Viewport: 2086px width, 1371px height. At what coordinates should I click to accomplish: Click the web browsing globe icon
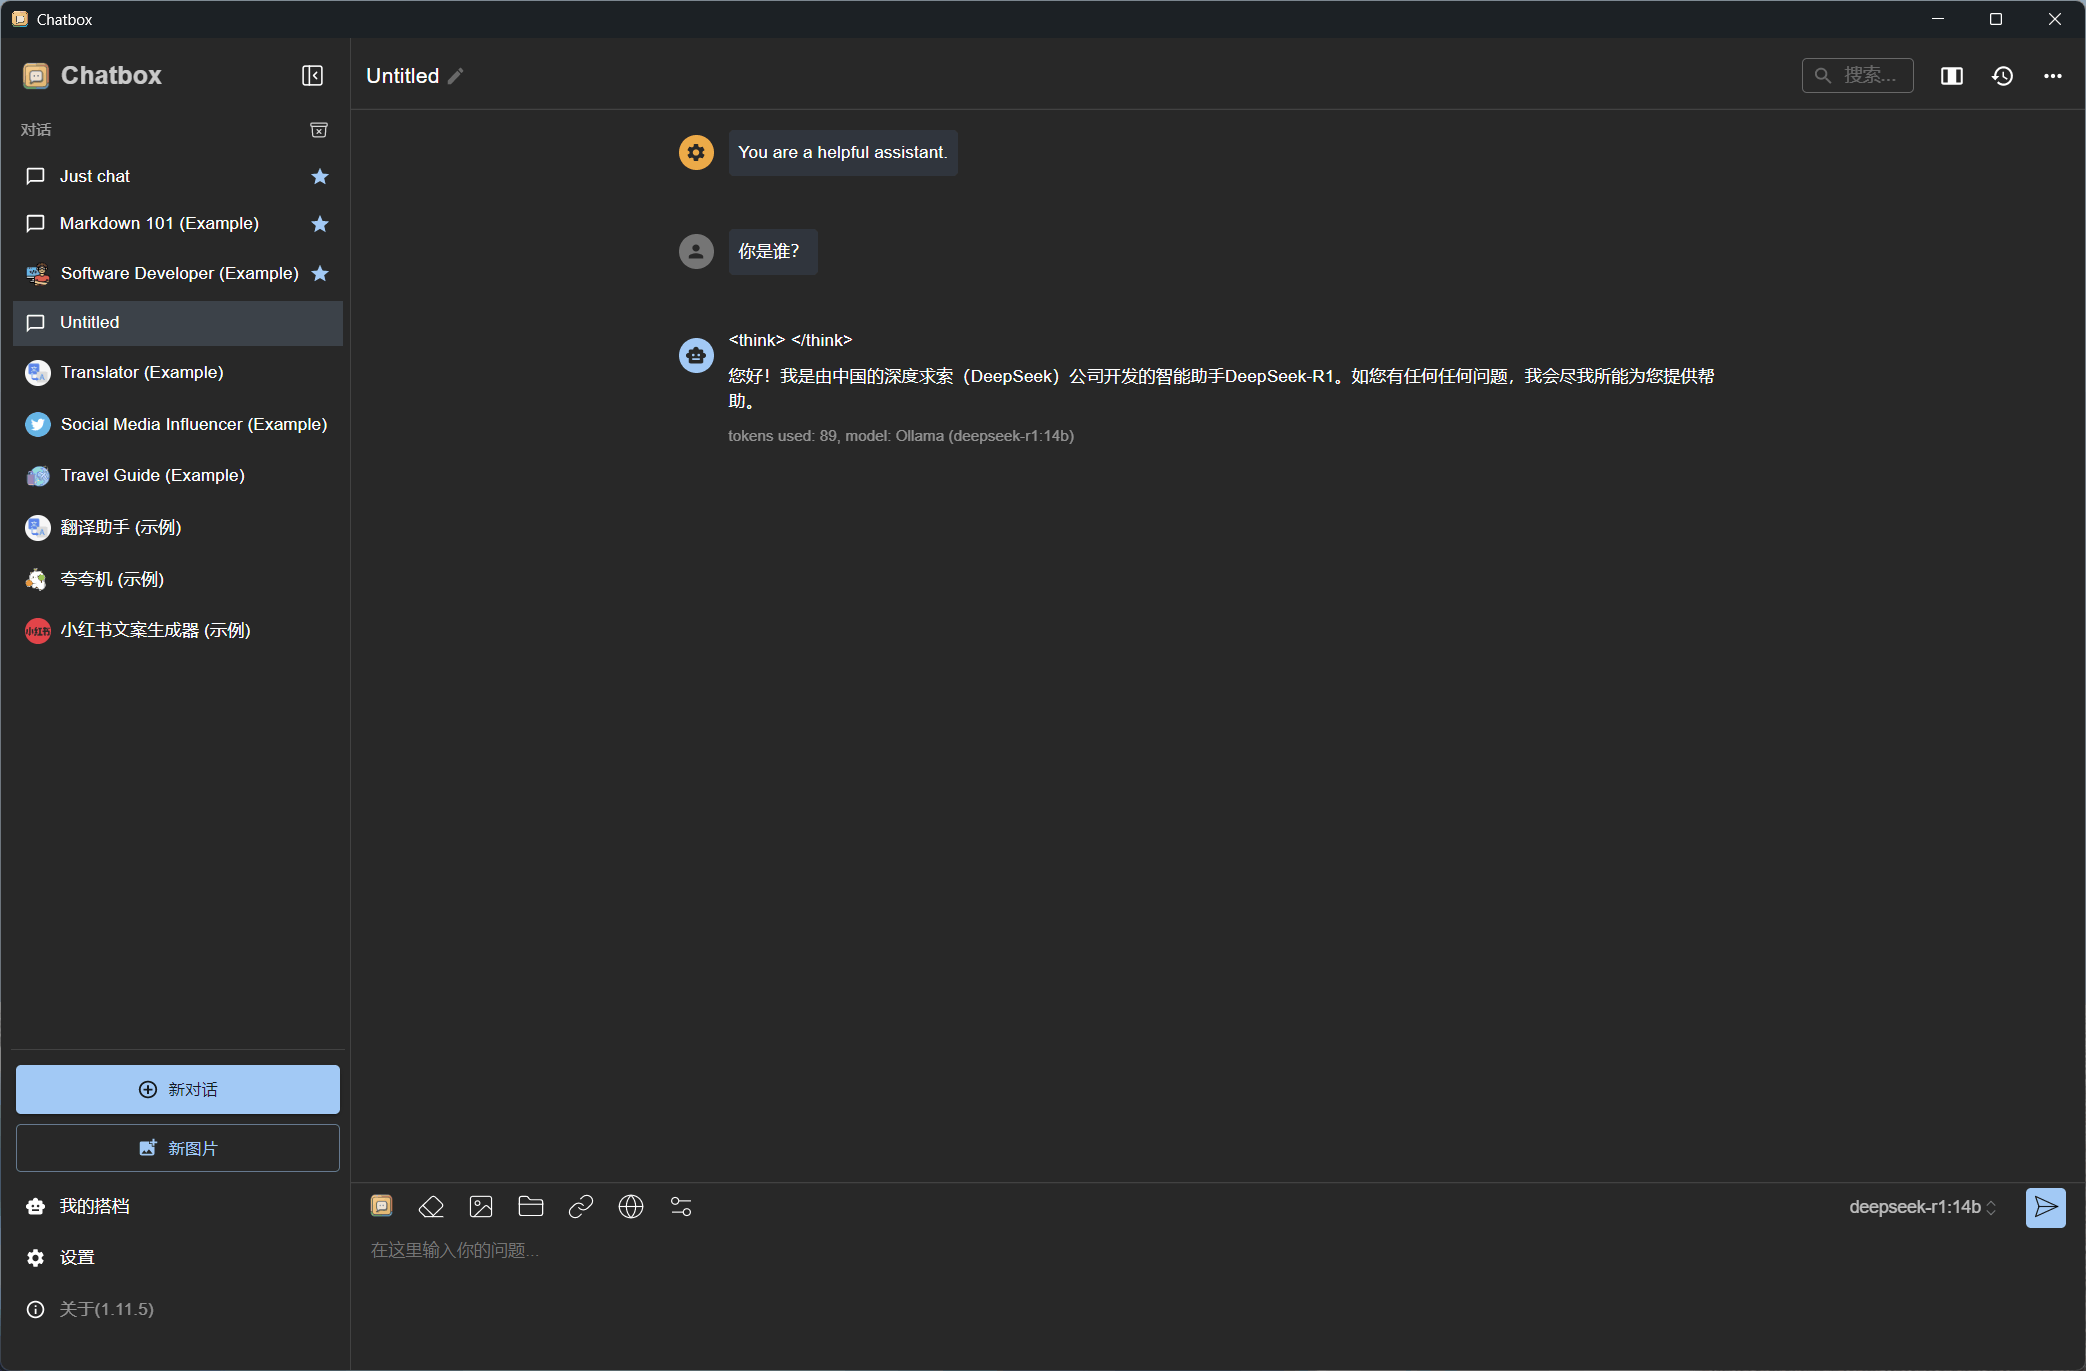tap(631, 1207)
